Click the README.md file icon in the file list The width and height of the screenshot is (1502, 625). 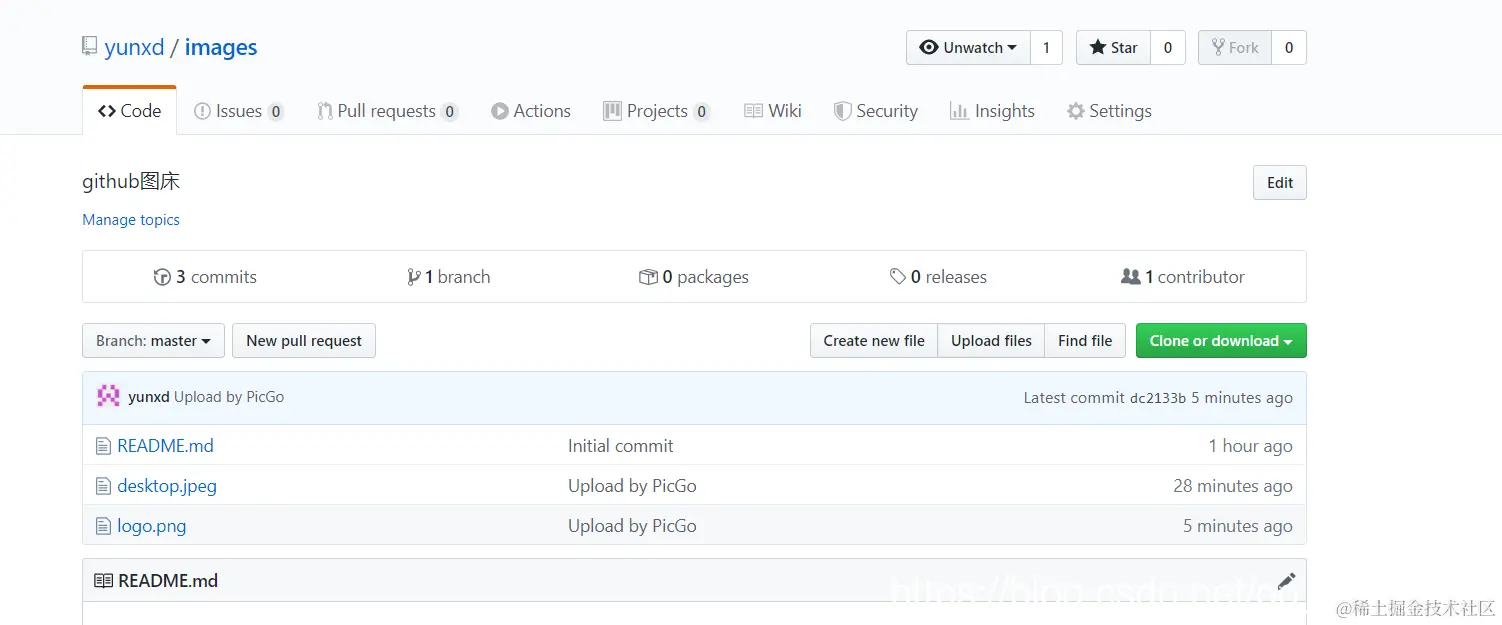[x=103, y=446]
